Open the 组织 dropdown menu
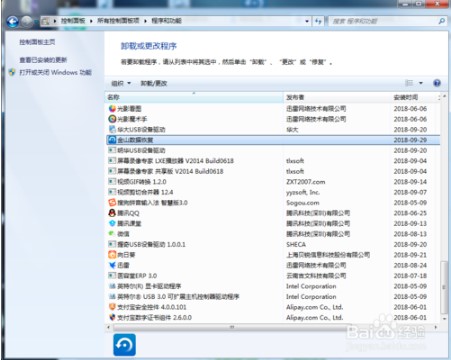The width and height of the screenshot is (451, 360). tap(121, 83)
